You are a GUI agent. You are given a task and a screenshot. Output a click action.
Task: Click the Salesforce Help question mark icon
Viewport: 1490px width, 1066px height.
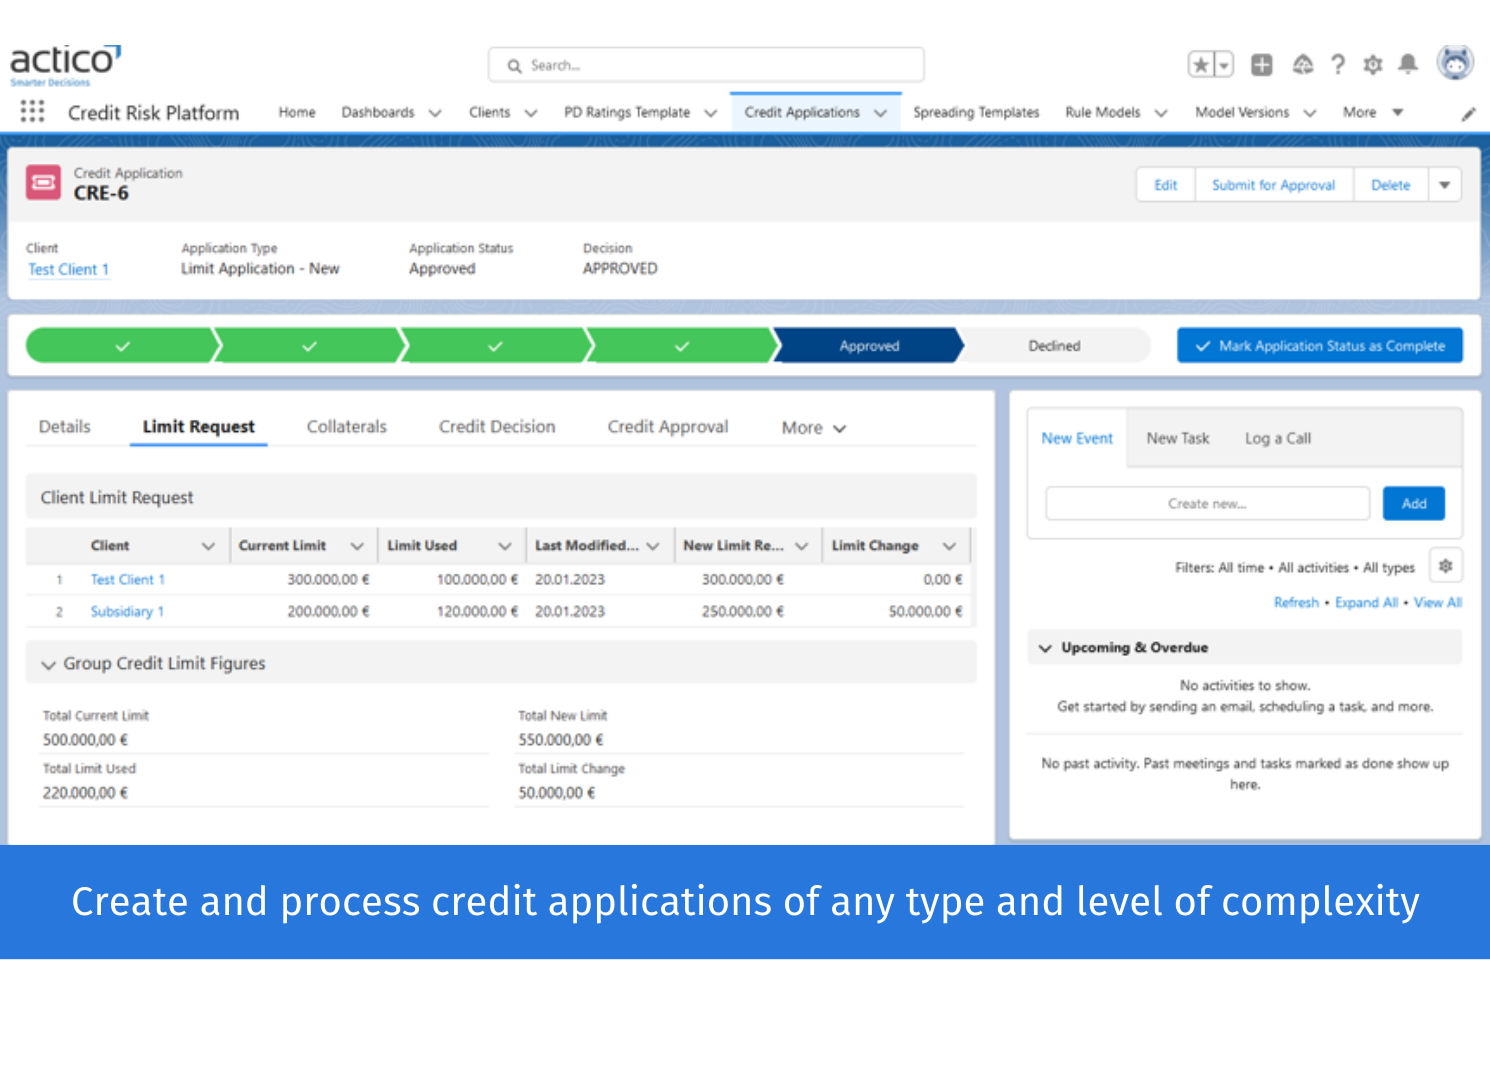click(1338, 64)
